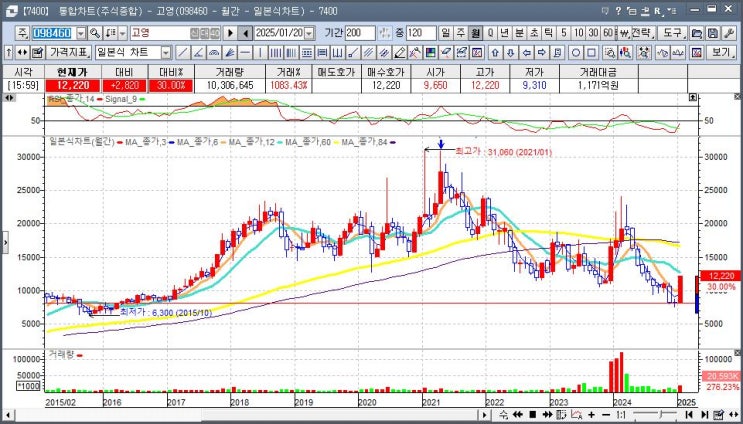Open the 보기 view dropdown
Viewport: 743px width, 424px height.
pos(722,53)
